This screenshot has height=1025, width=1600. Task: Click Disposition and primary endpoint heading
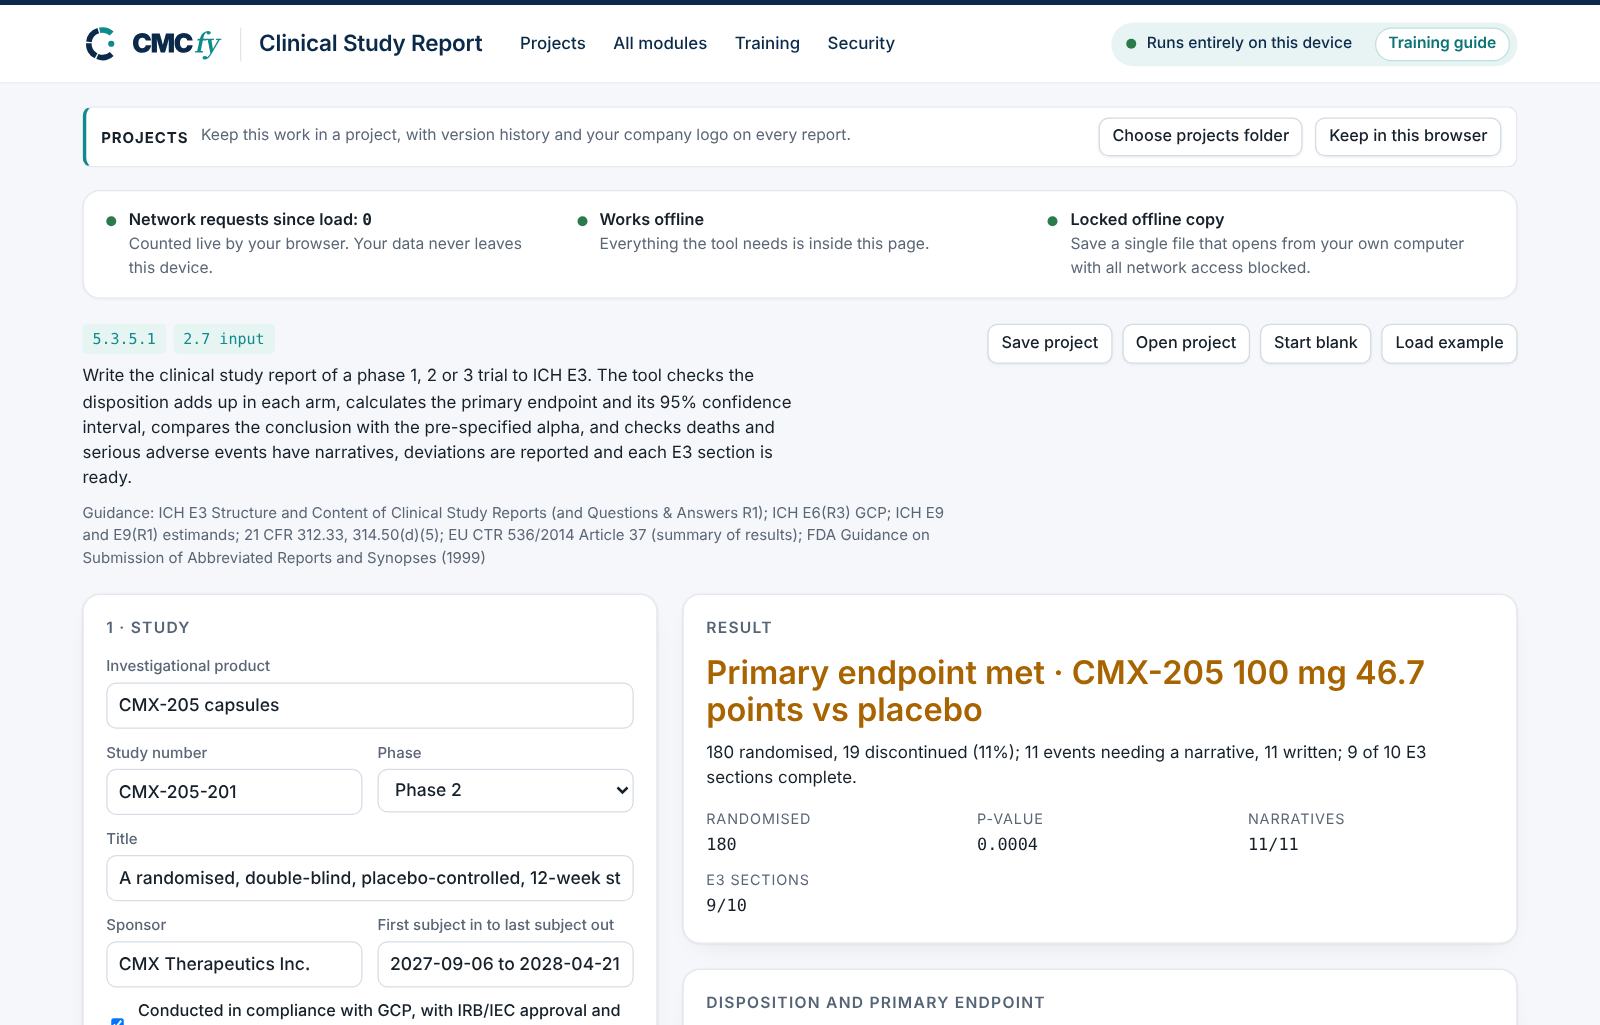(x=875, y=1002)
